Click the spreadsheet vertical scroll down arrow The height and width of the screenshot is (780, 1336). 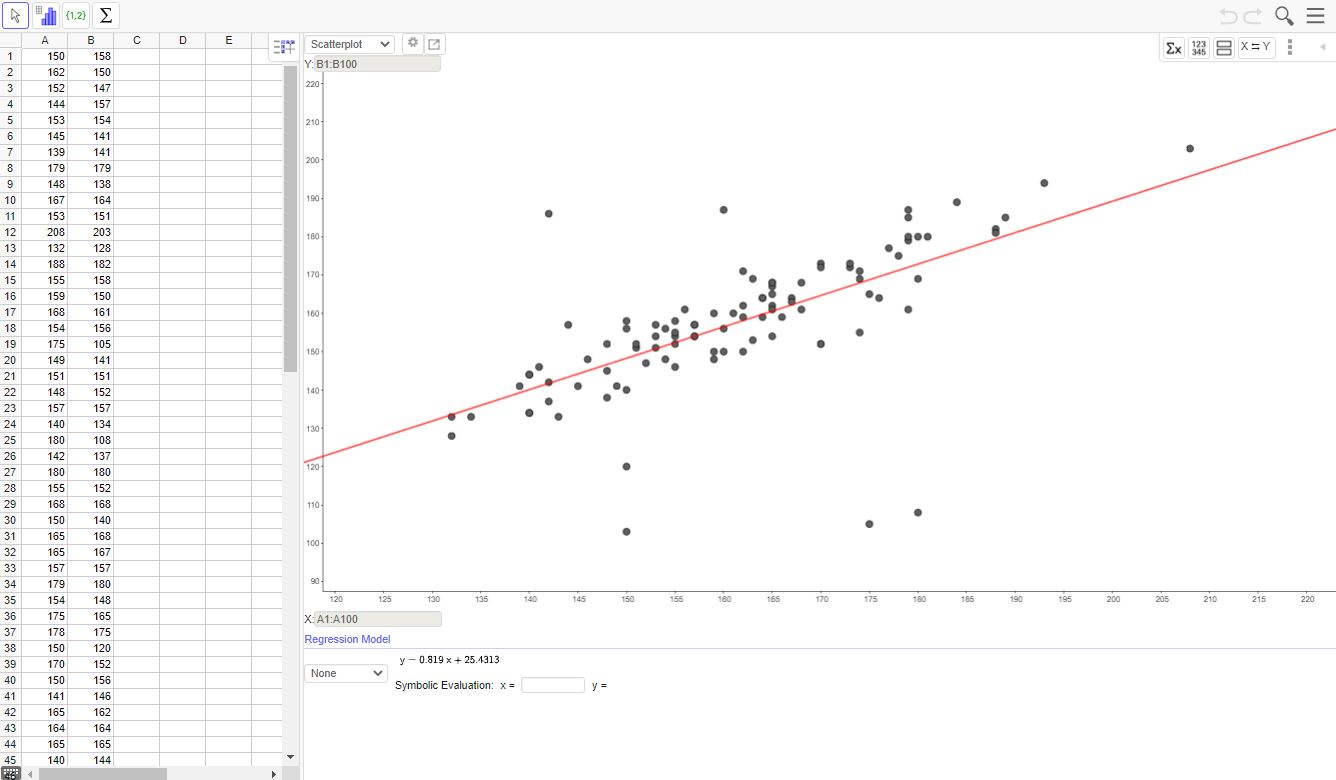(x=291, y=757)
